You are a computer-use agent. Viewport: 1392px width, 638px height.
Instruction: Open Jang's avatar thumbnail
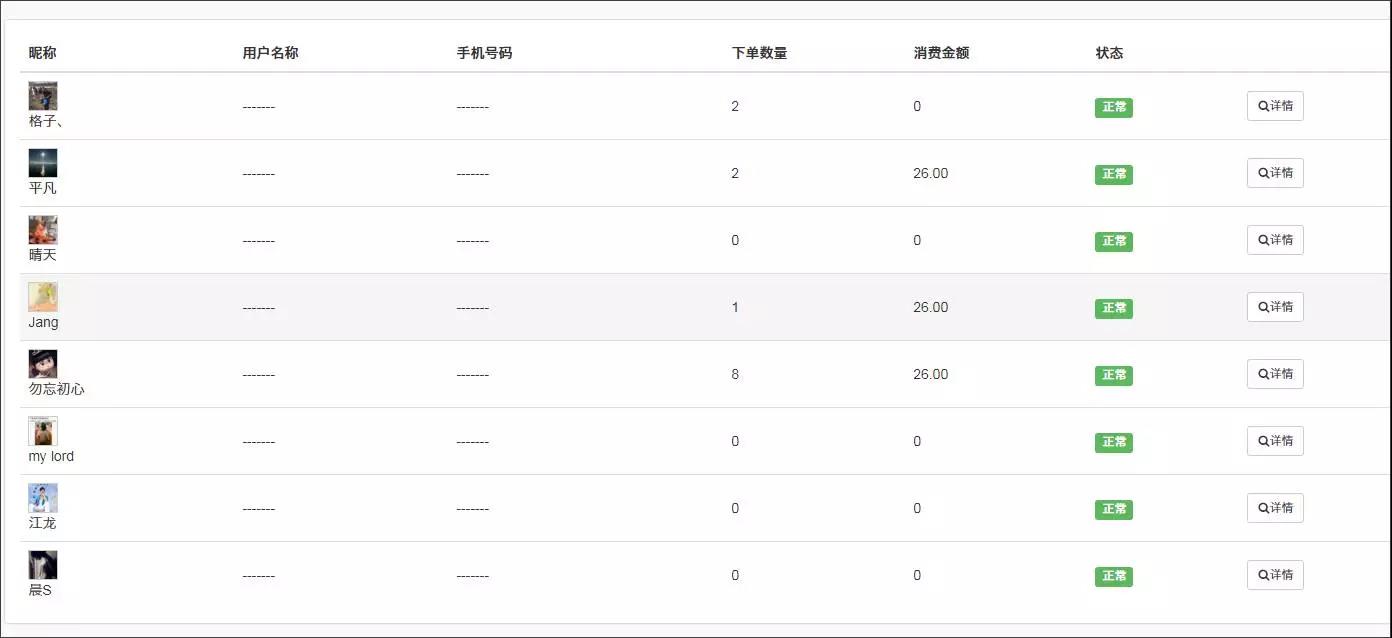(x=43, y=297)
